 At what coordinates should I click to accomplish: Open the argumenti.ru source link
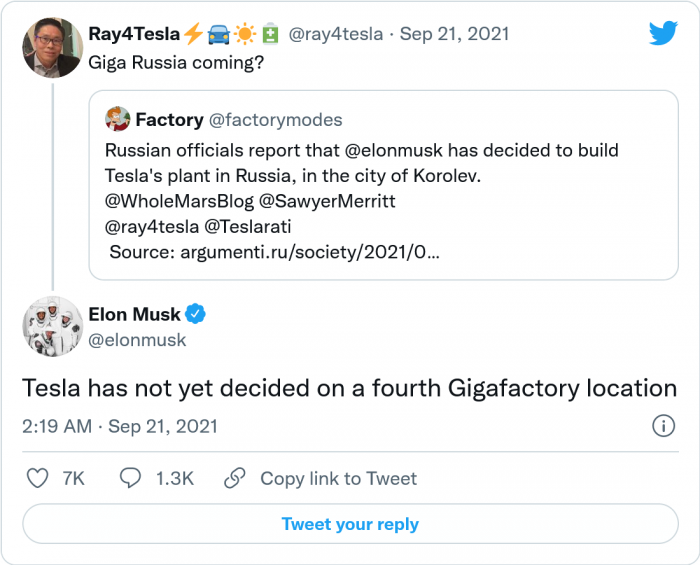tap(309, 252)
